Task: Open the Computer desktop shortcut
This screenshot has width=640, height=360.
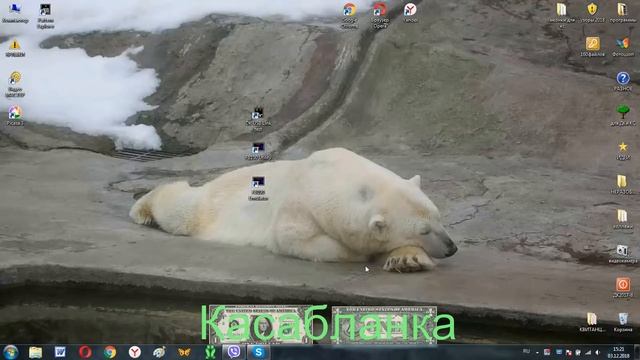Action: (15, 13)
